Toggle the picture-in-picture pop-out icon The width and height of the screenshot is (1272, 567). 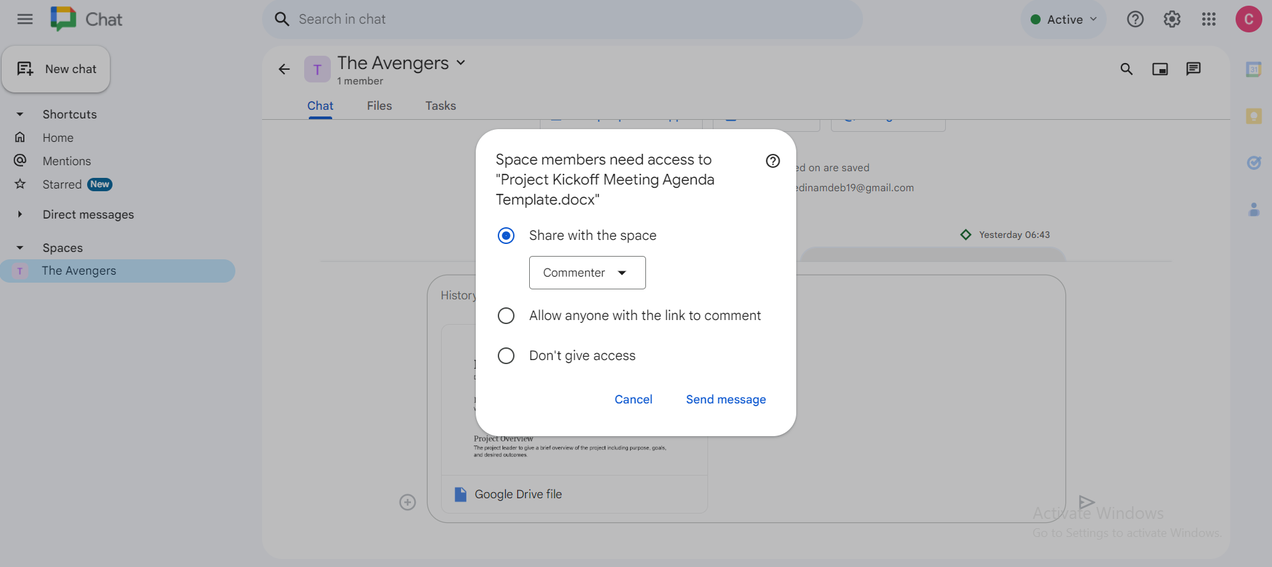1160,69
